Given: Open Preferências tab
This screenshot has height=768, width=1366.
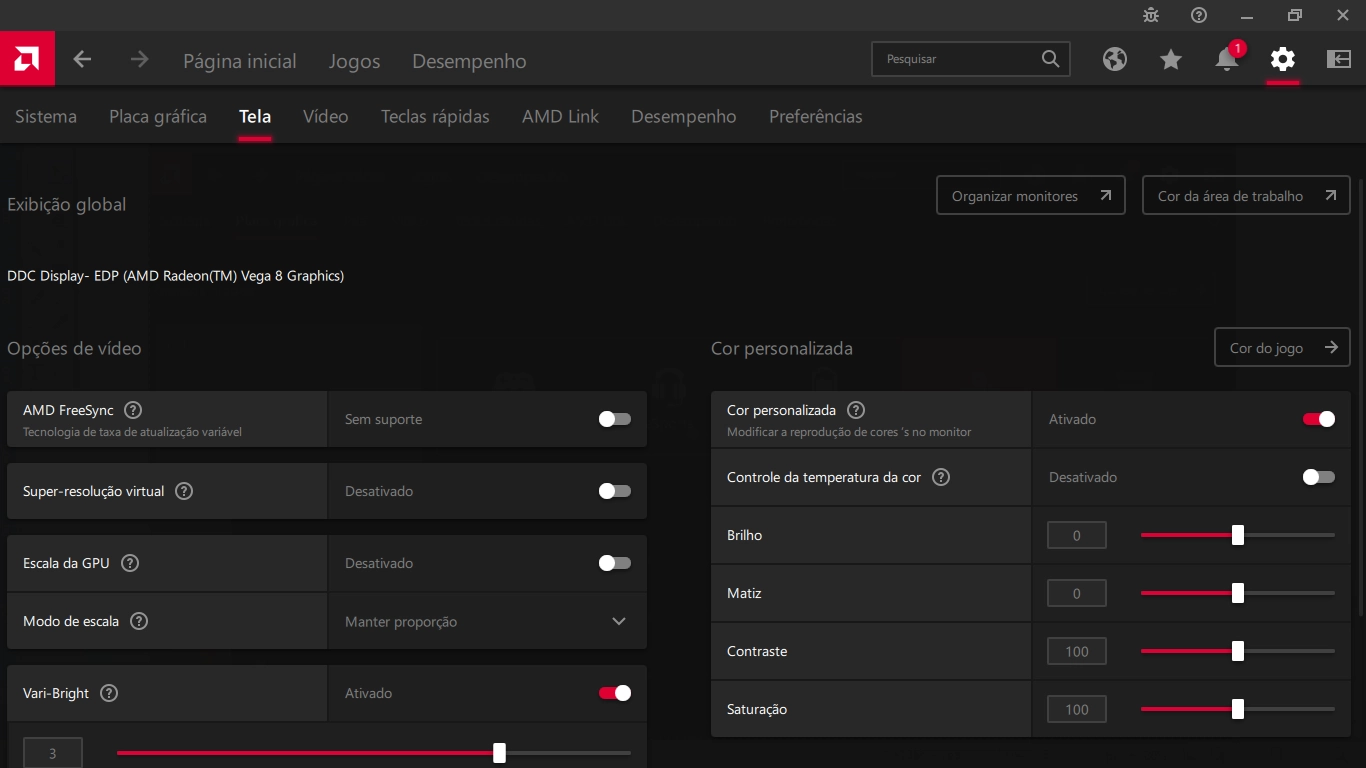Looking at the screenshot, I should (x=816, y=116).
